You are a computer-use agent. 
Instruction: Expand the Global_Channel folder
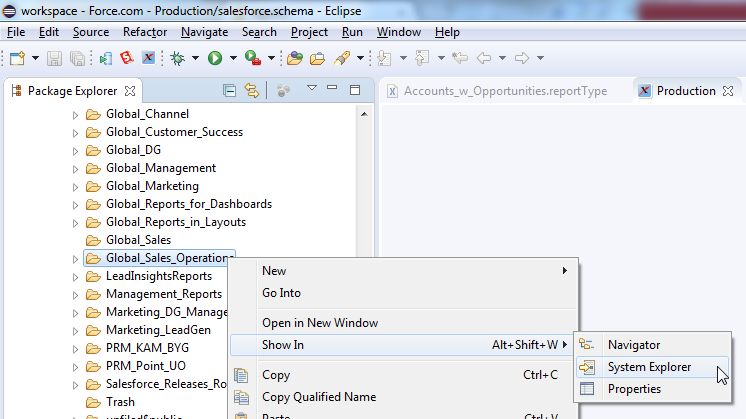tap(75, 115)
